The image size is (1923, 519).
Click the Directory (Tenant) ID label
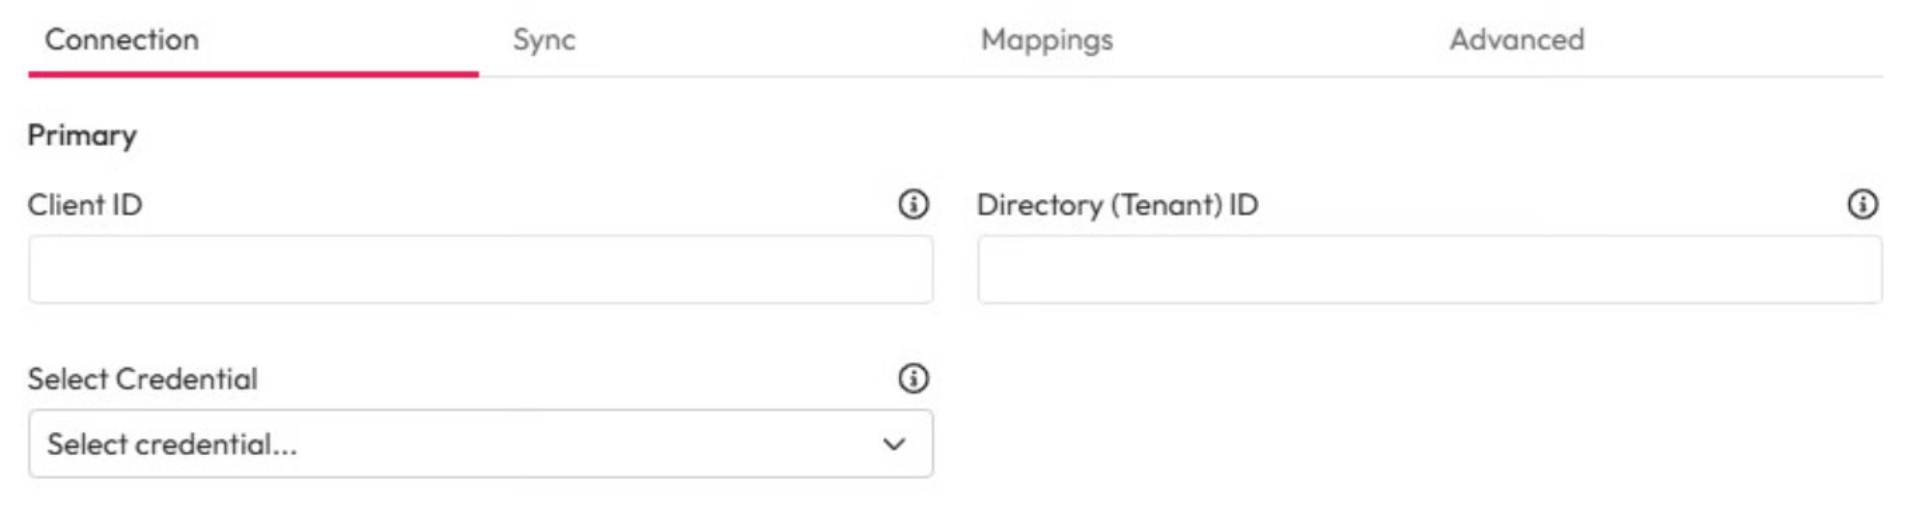(x=1117, y=205)
